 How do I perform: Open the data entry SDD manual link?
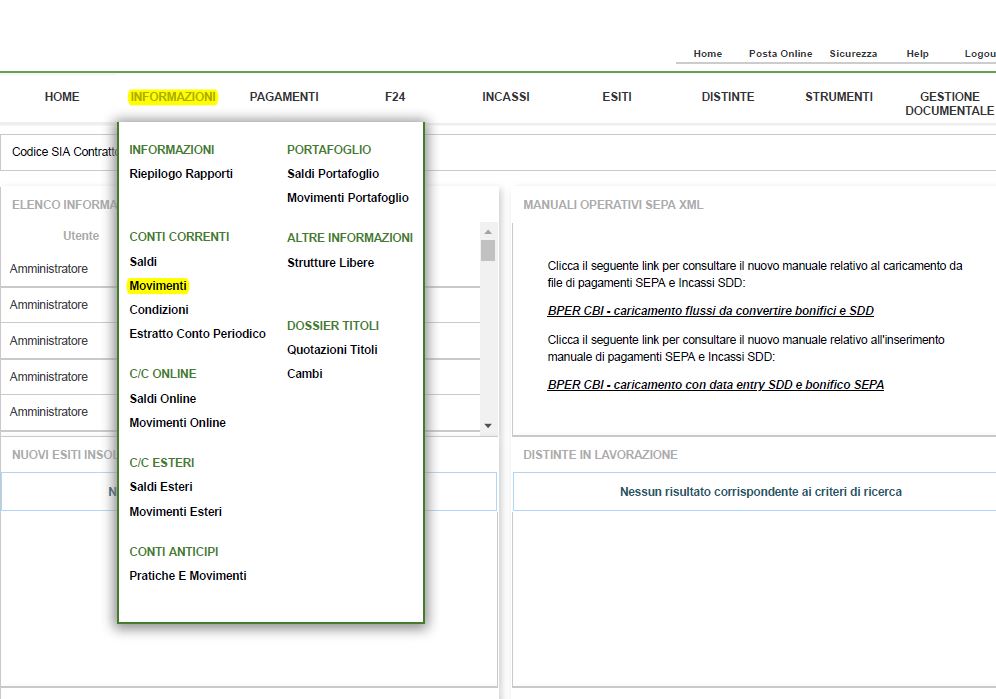click(x=715, y=385)
